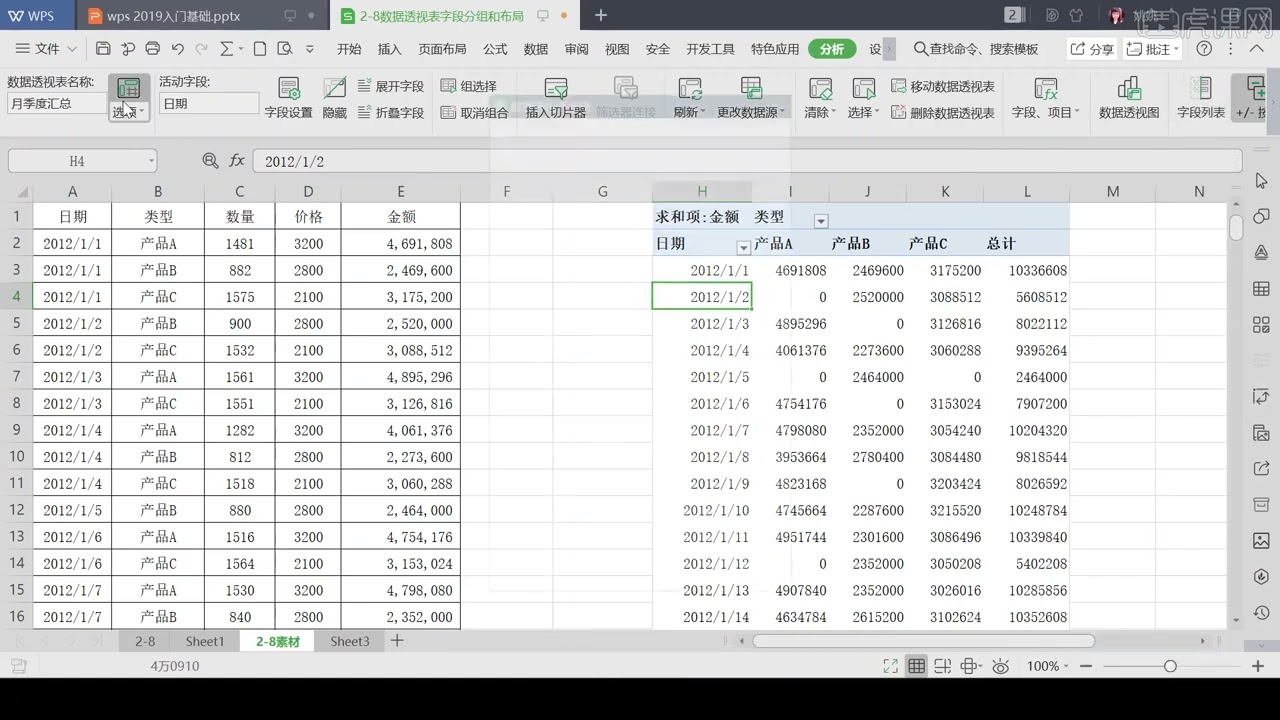Toggle the +/- buttons option in ribbon
This screenshot has width=1280, height=720.
click(1251, 99)
